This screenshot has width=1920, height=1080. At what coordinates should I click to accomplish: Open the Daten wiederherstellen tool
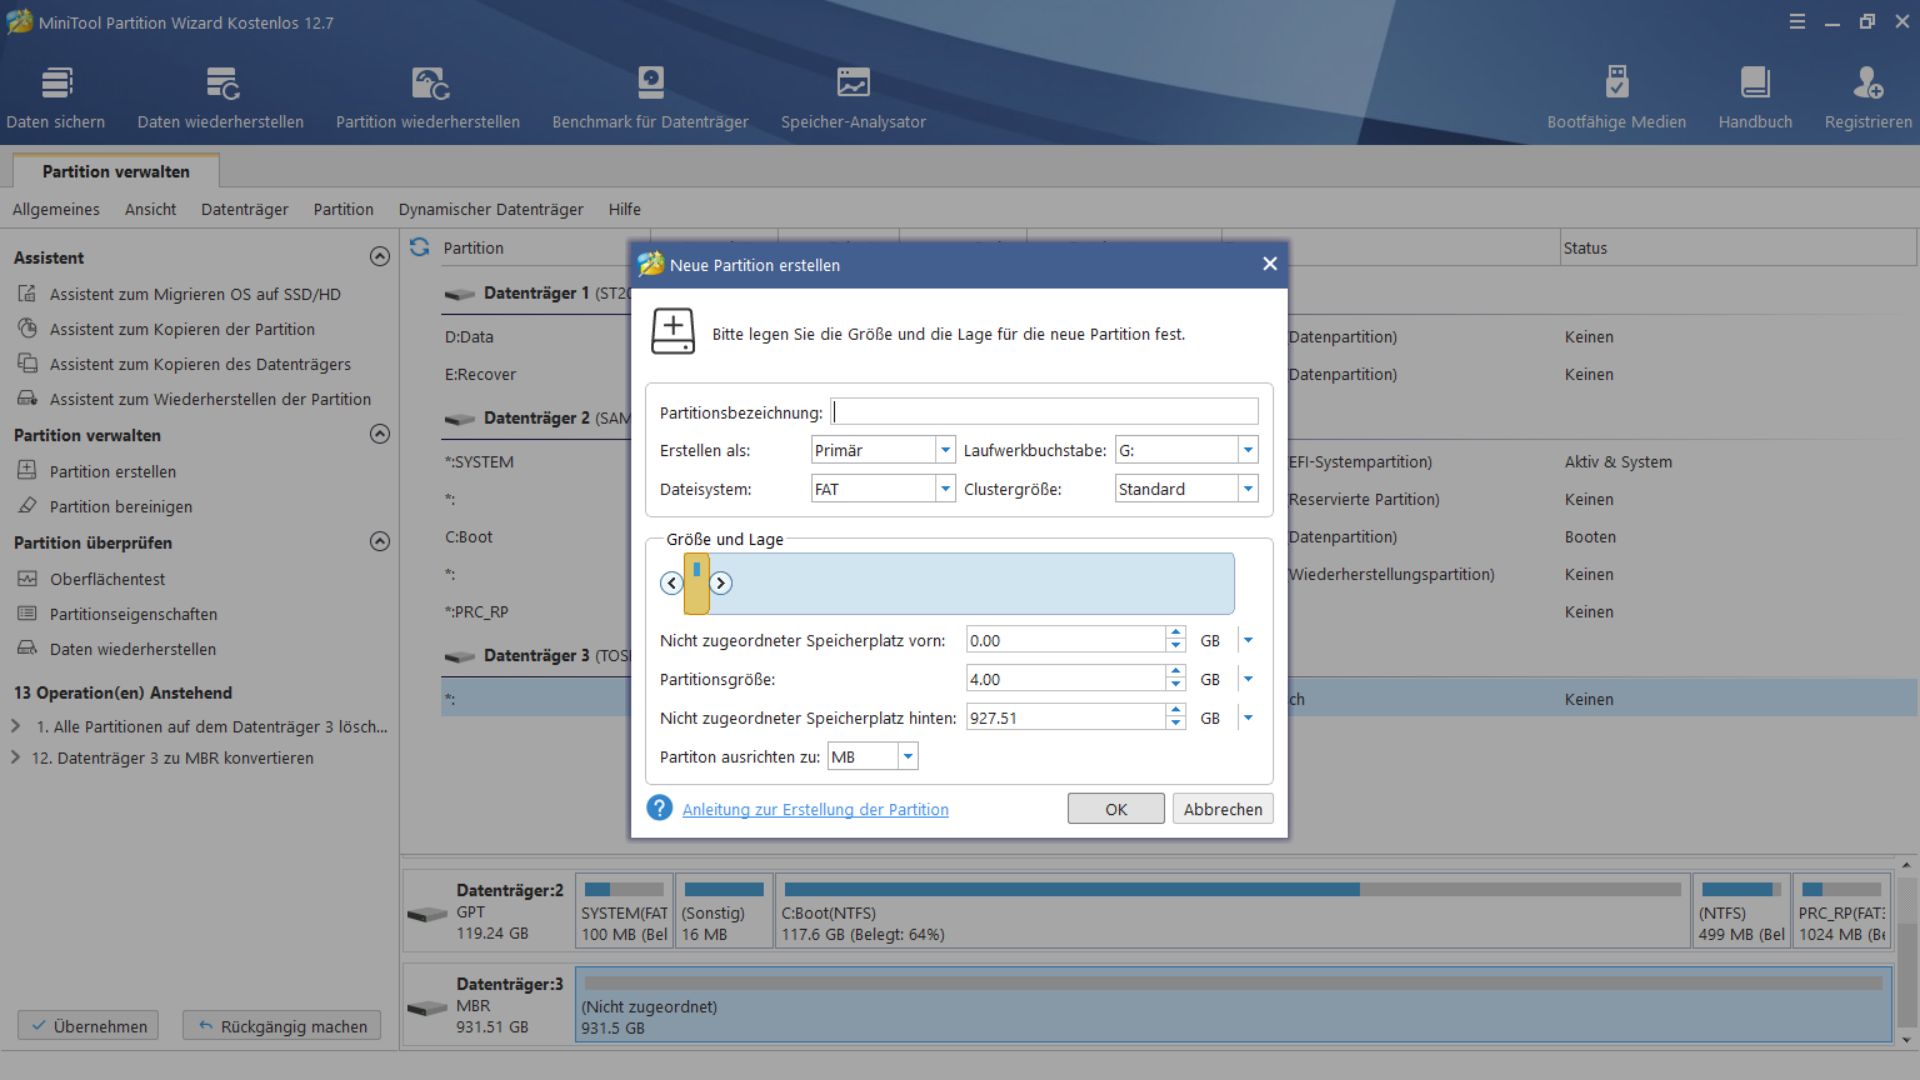220,84
